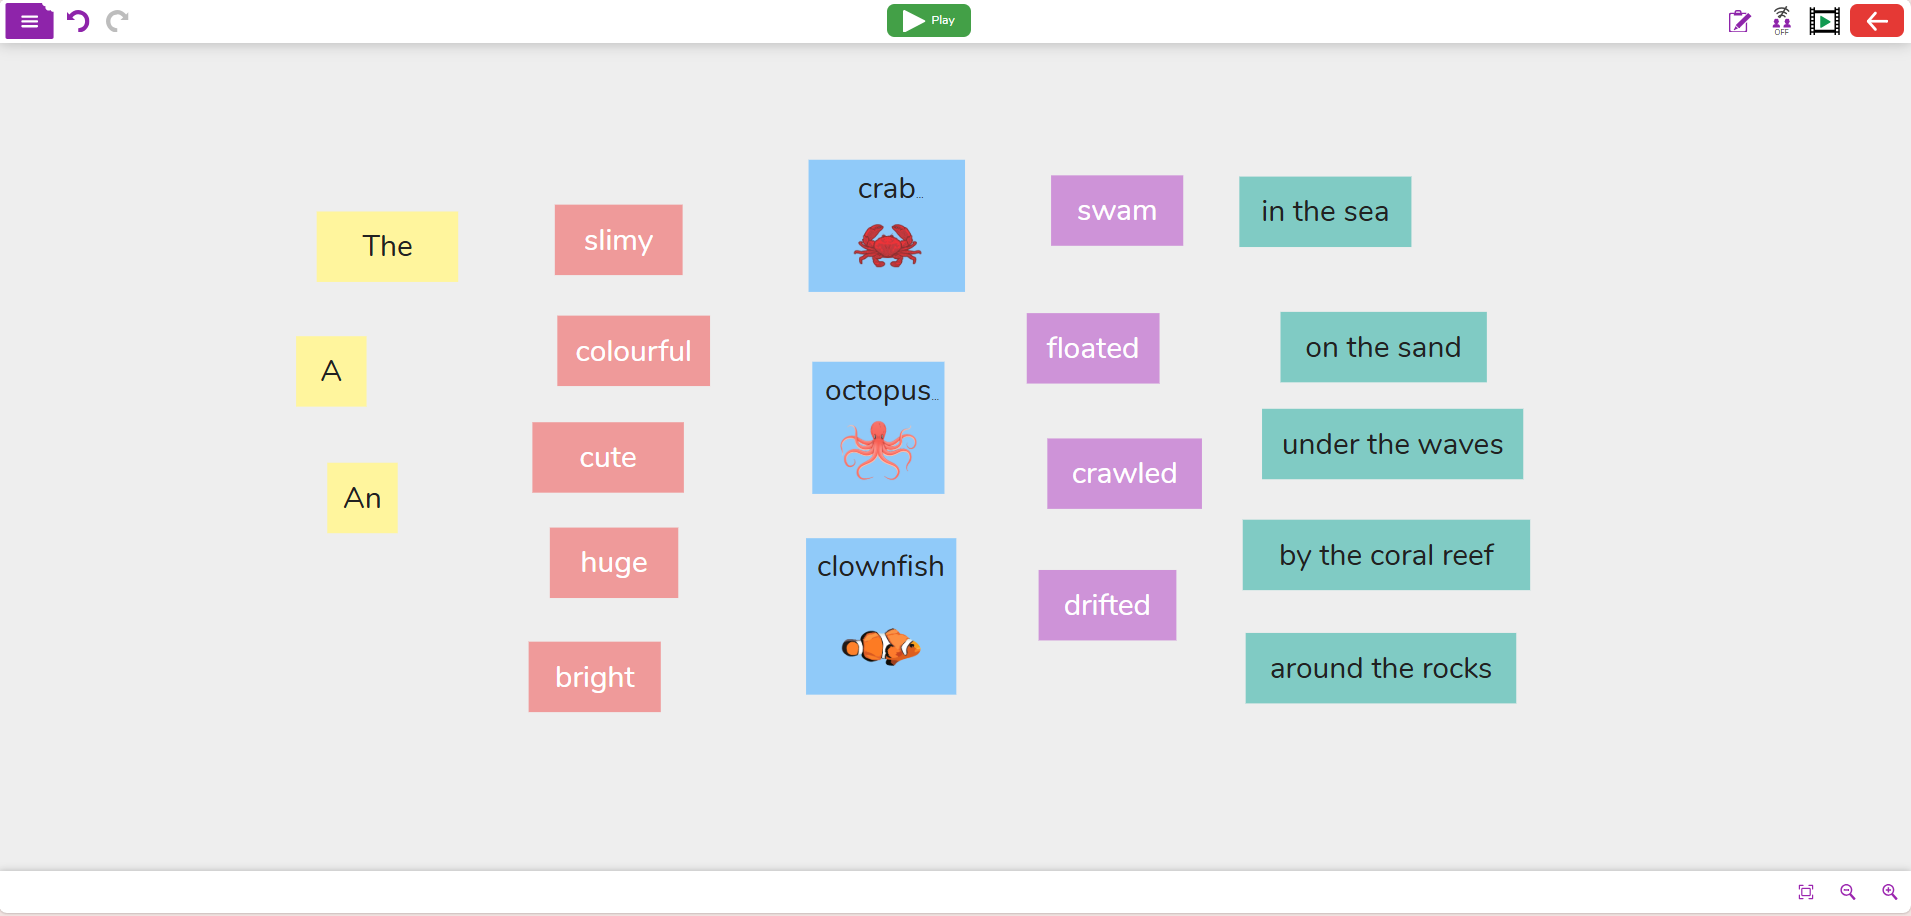Screen dimensions: 1911x916
Task: Select the phrase 'by the coral reef'
Action: tap(1385, 554)
